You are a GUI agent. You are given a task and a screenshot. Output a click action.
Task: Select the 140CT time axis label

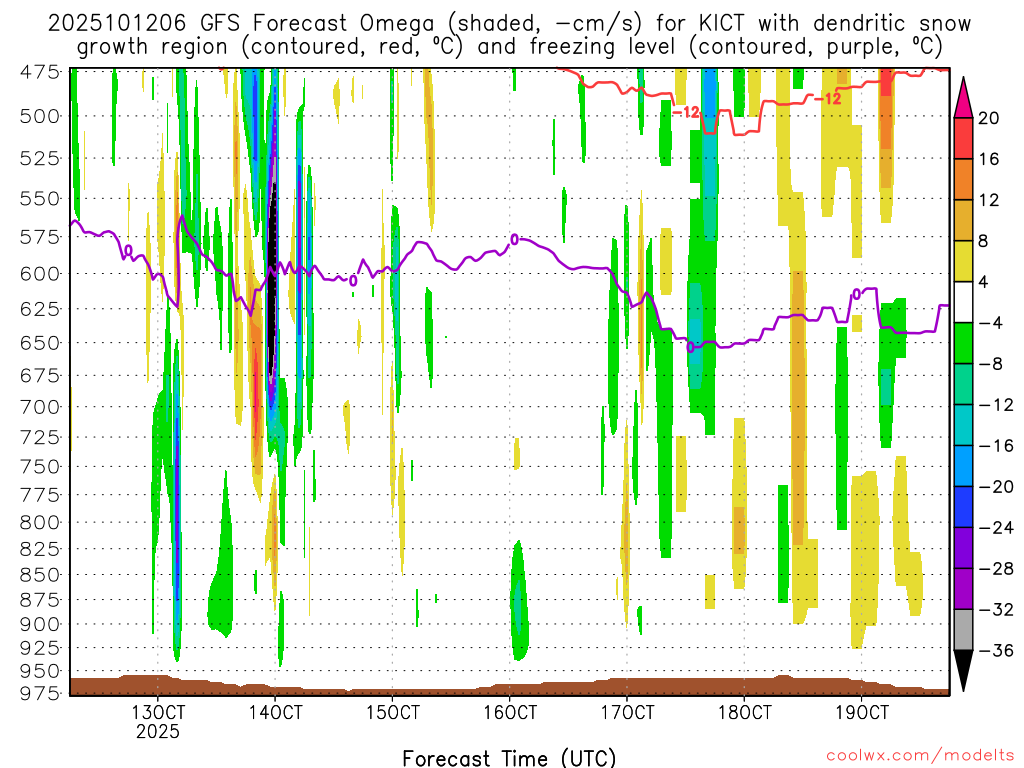tap(275, 711)
